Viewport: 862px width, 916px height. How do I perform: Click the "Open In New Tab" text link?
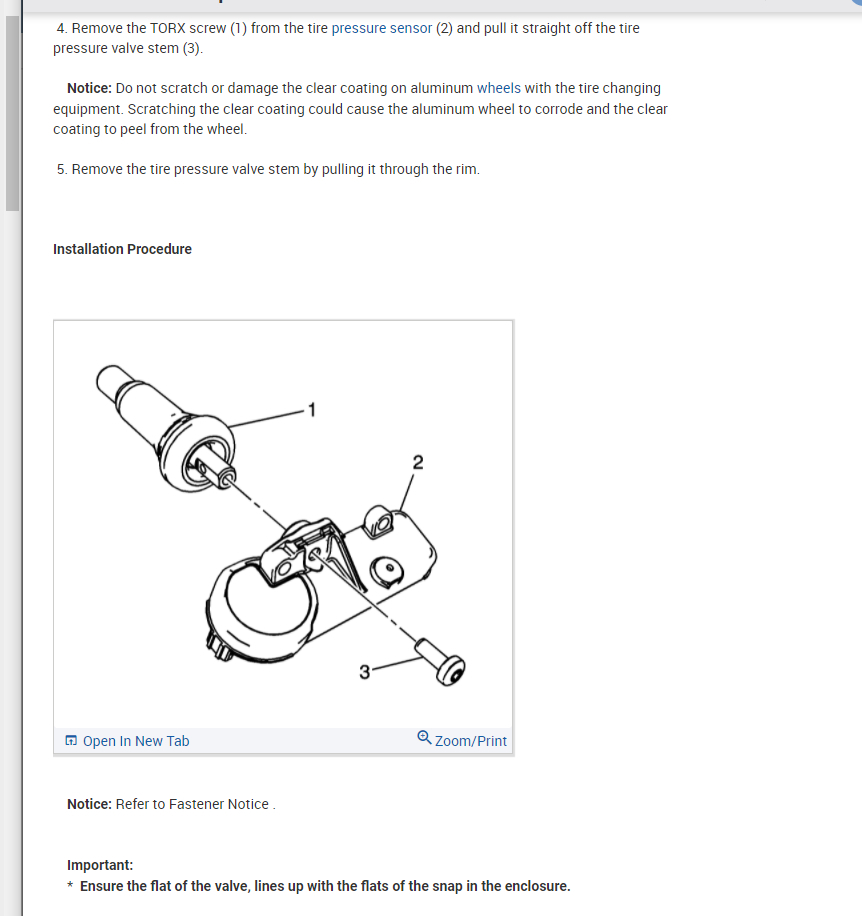(x=136, y=741)
